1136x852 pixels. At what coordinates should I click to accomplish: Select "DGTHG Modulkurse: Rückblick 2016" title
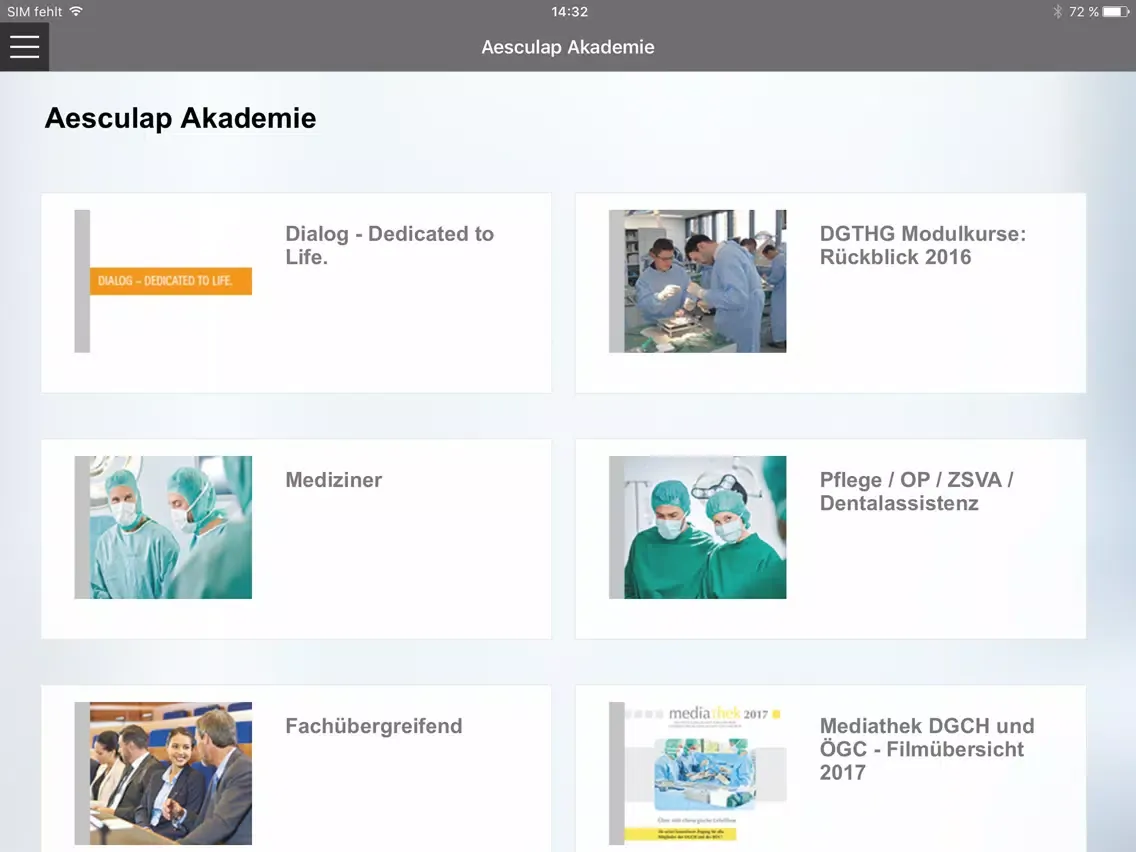pos(923,245)
